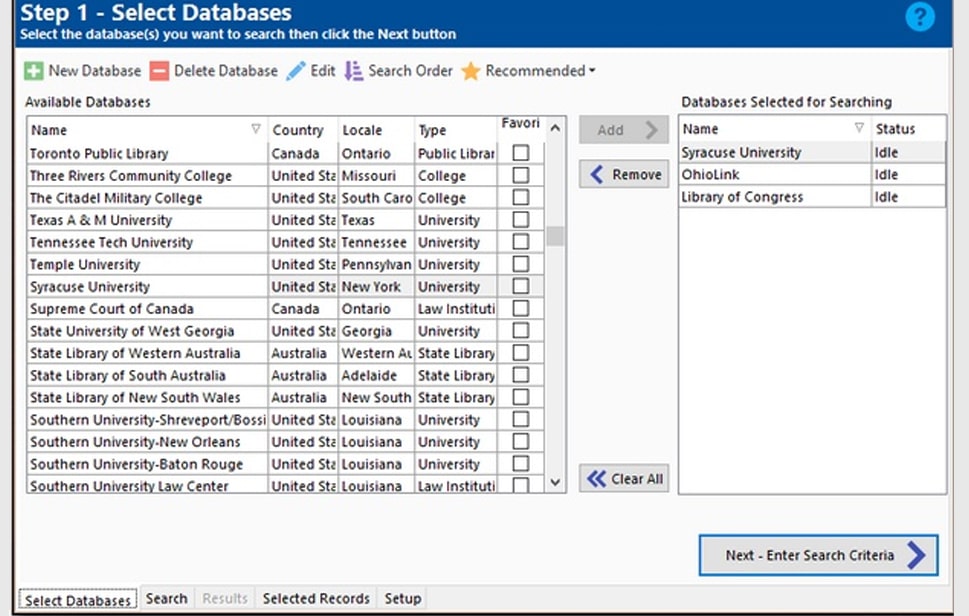Screen dimensions: 969x616
Task: Click the Remove button
Action: [624, 175]
